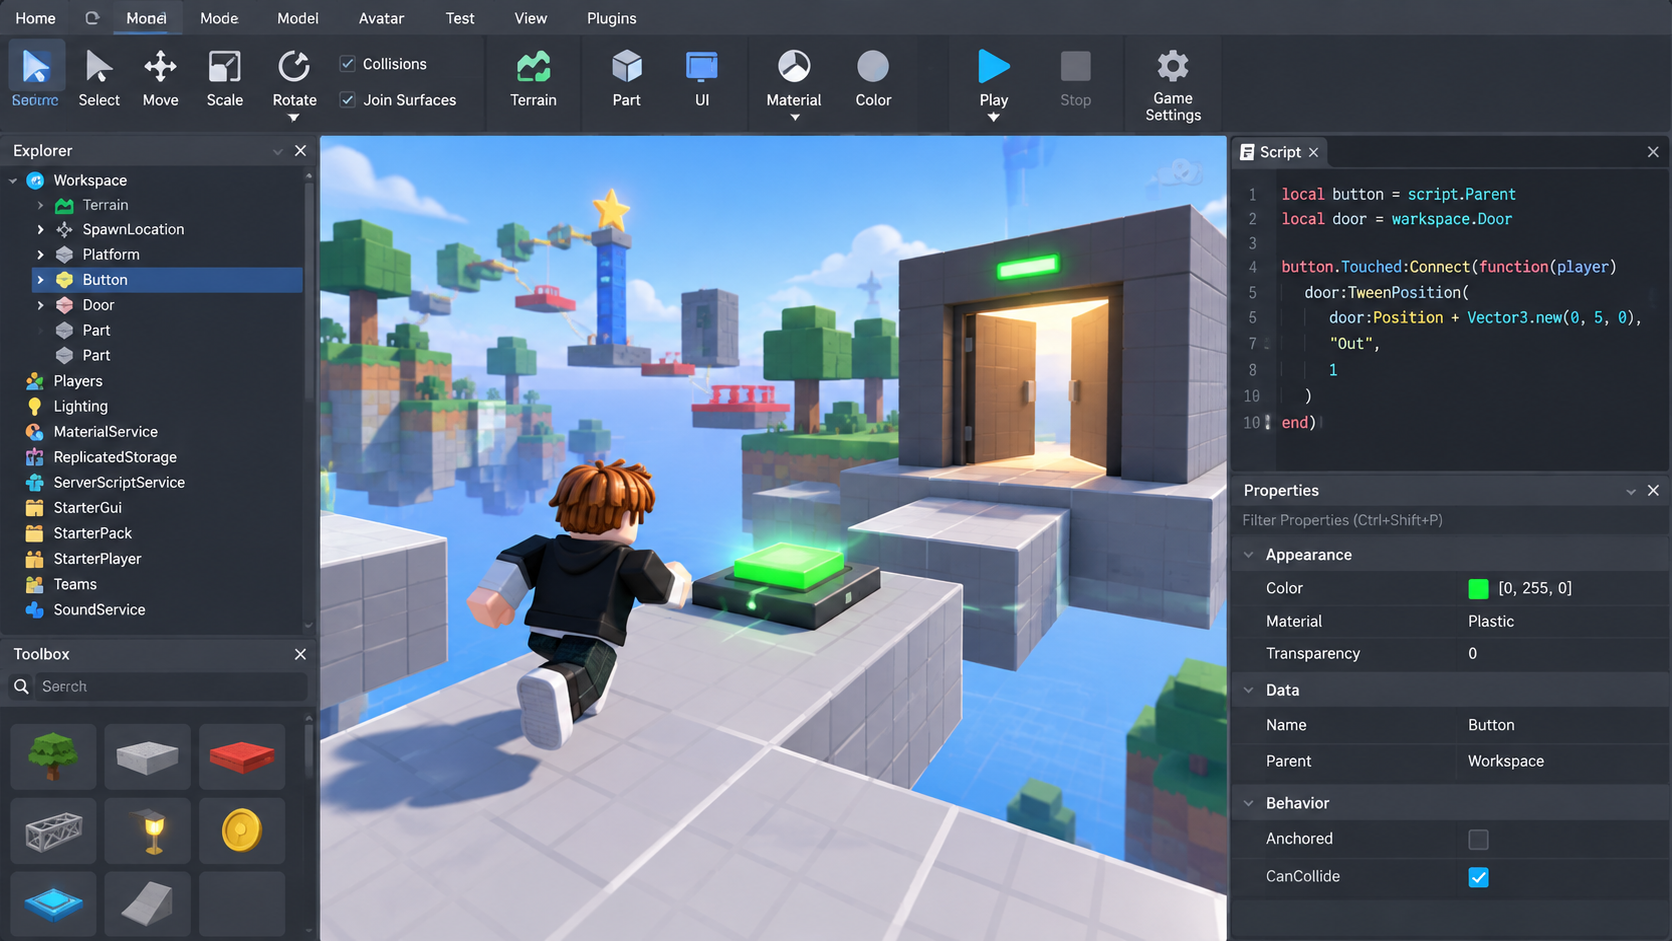Click the Stop button

pos(1075,79)
